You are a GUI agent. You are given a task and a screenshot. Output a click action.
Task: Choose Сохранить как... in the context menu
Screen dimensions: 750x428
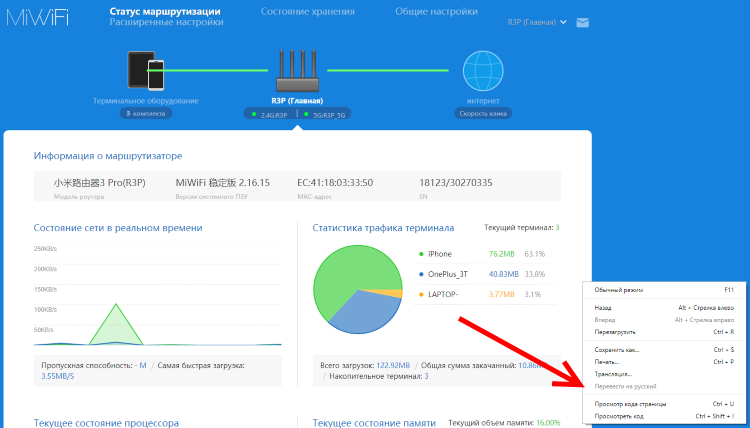click(664, 350)
